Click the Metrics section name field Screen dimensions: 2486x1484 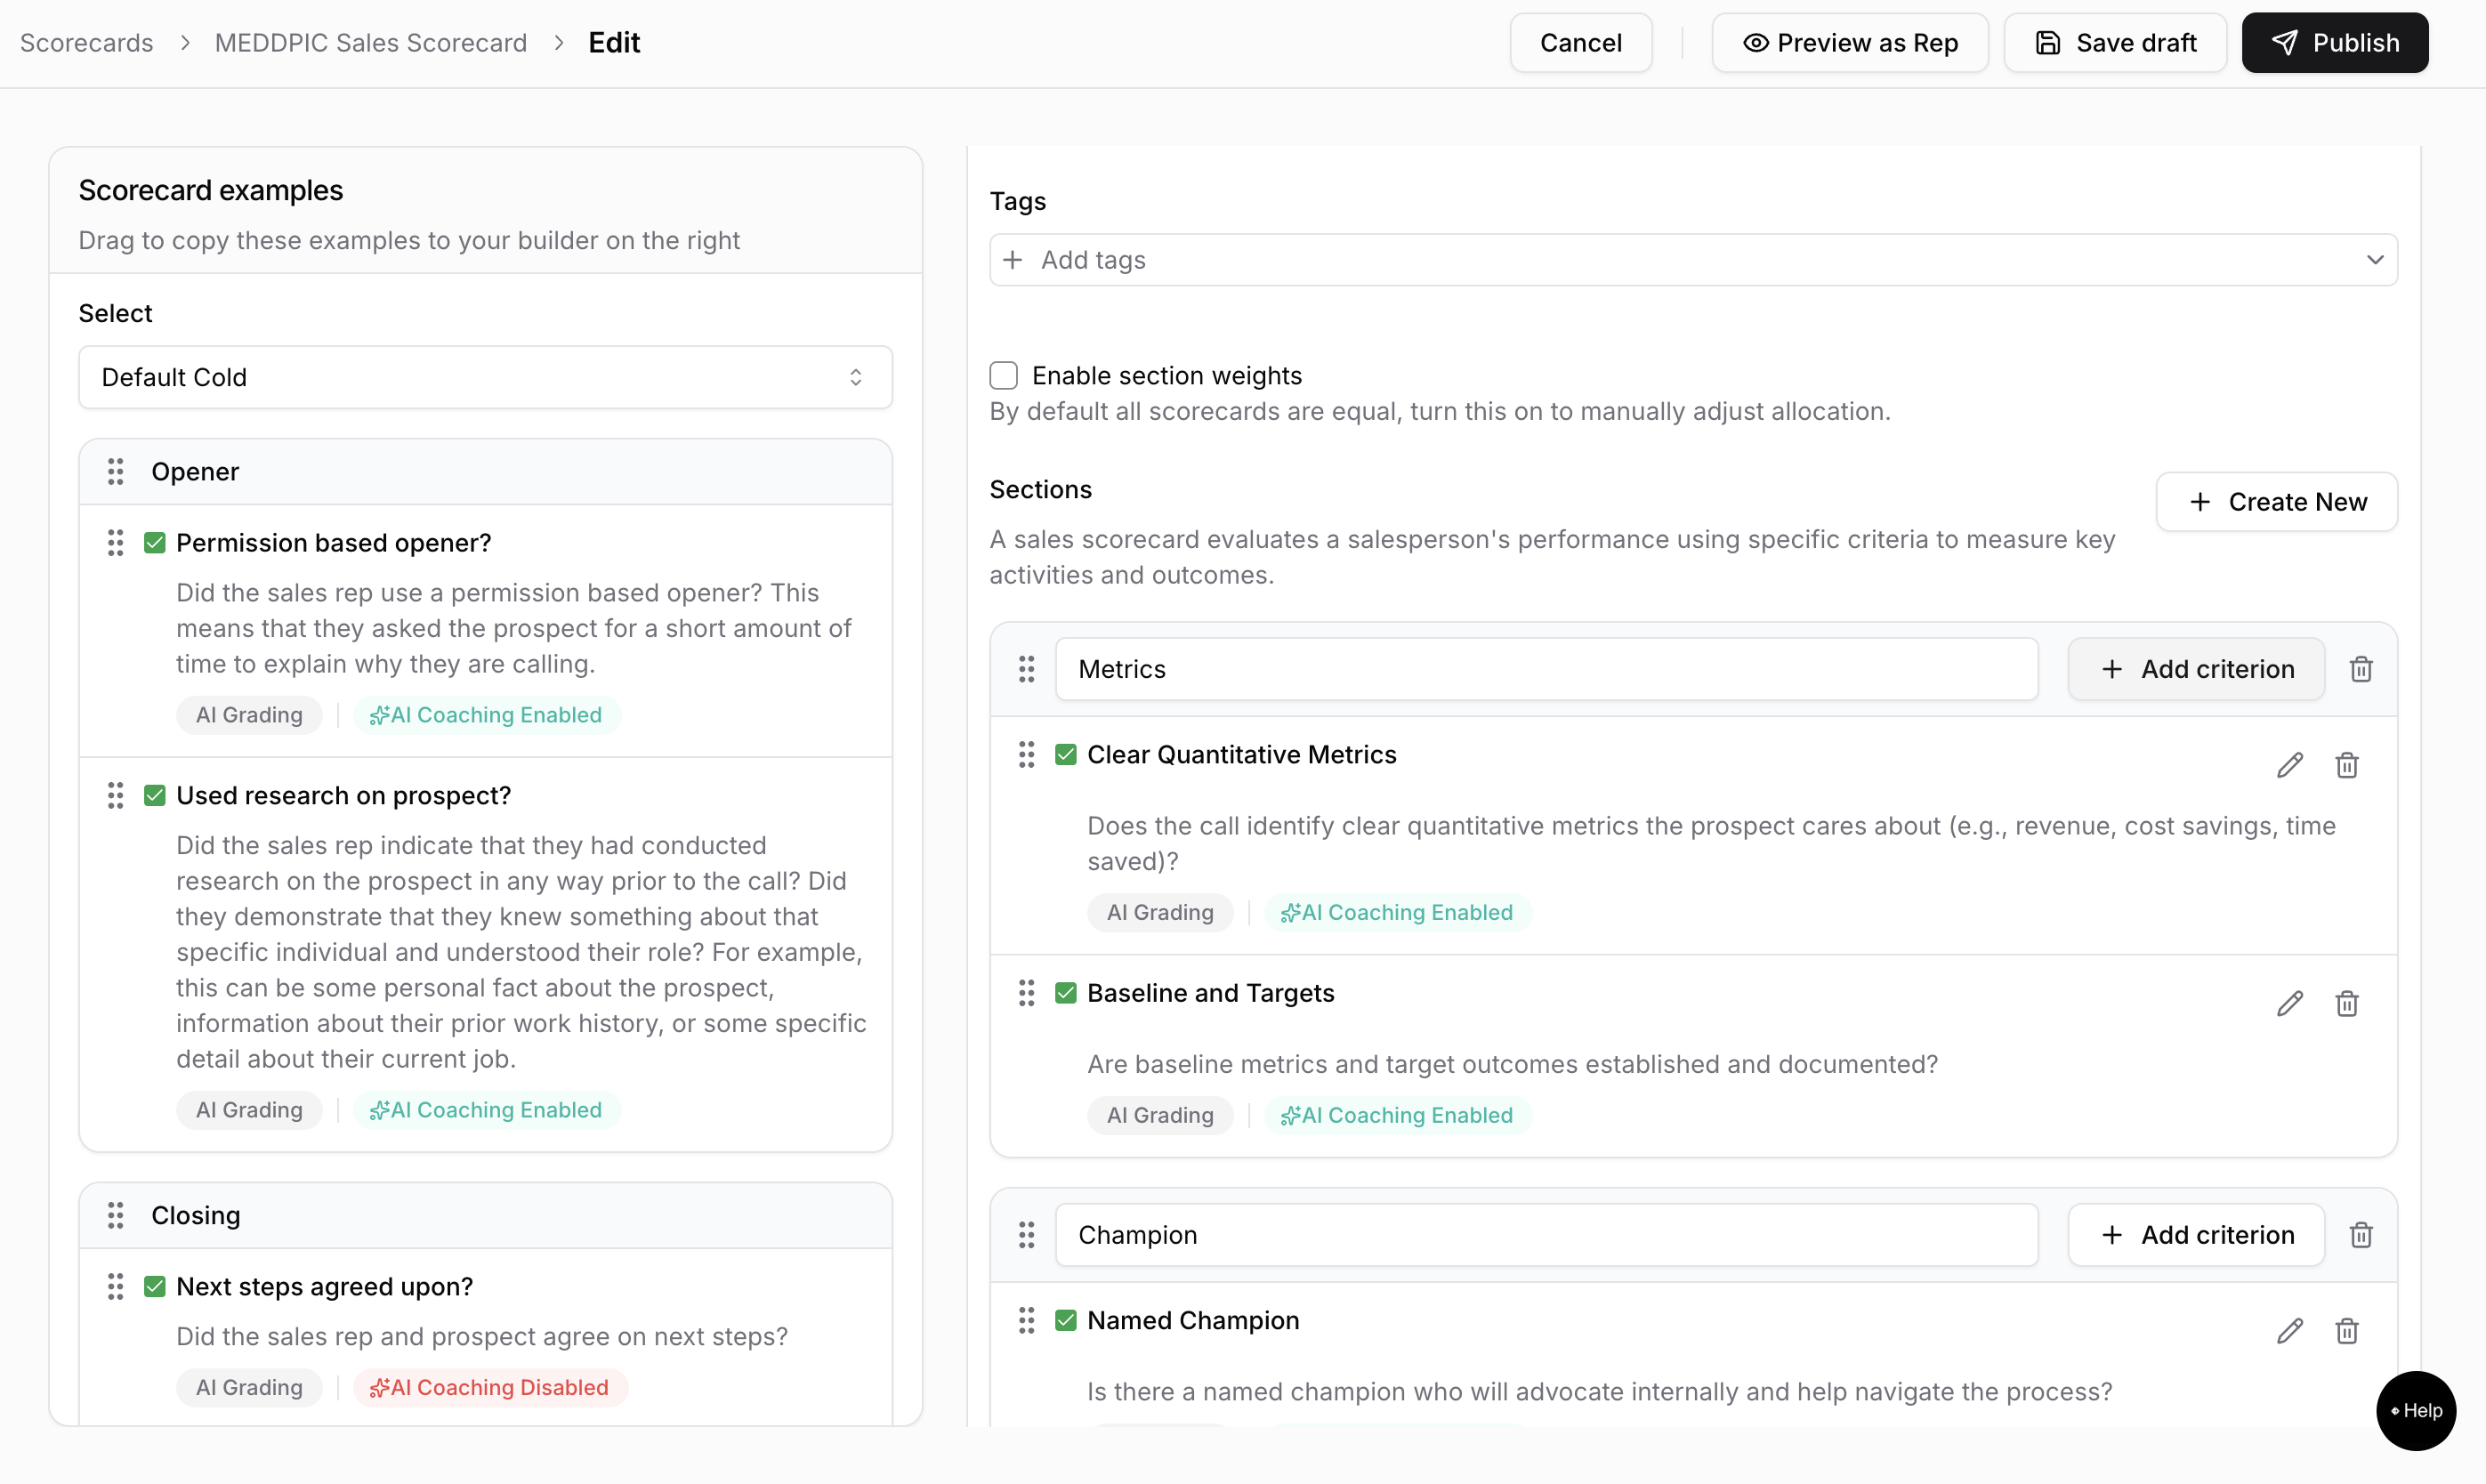click(1546, 669)
